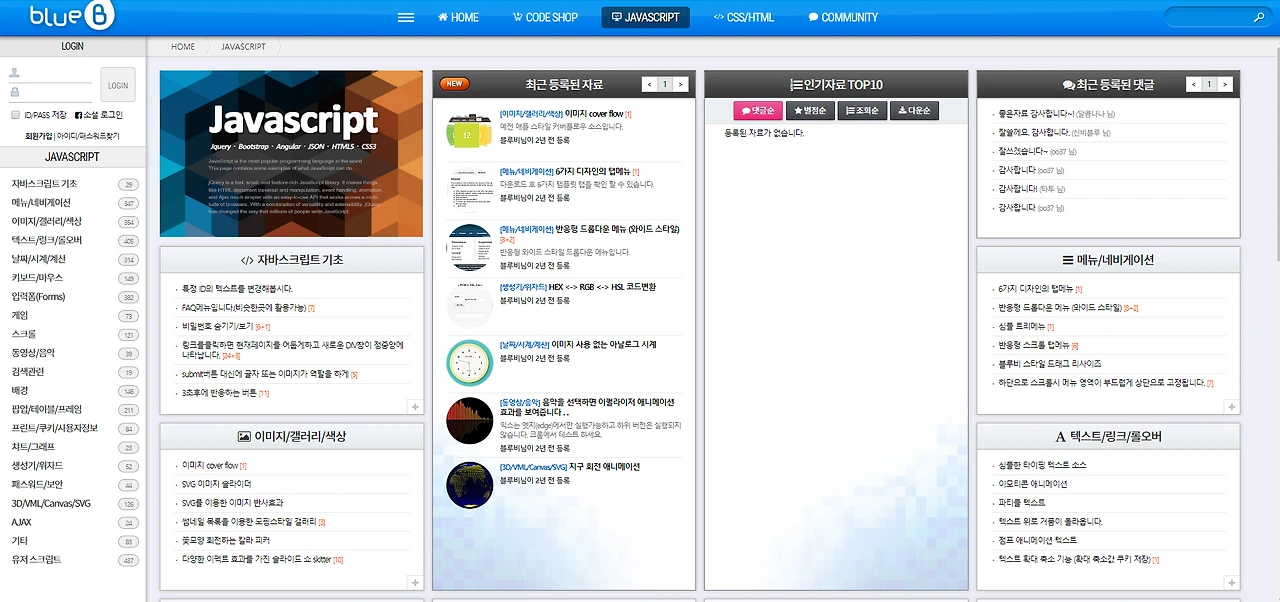Open '심플 트리메뉴' post
The width and height of the screenshot is (1280, 602).
pyautogui.click(x=1020, y=327)
